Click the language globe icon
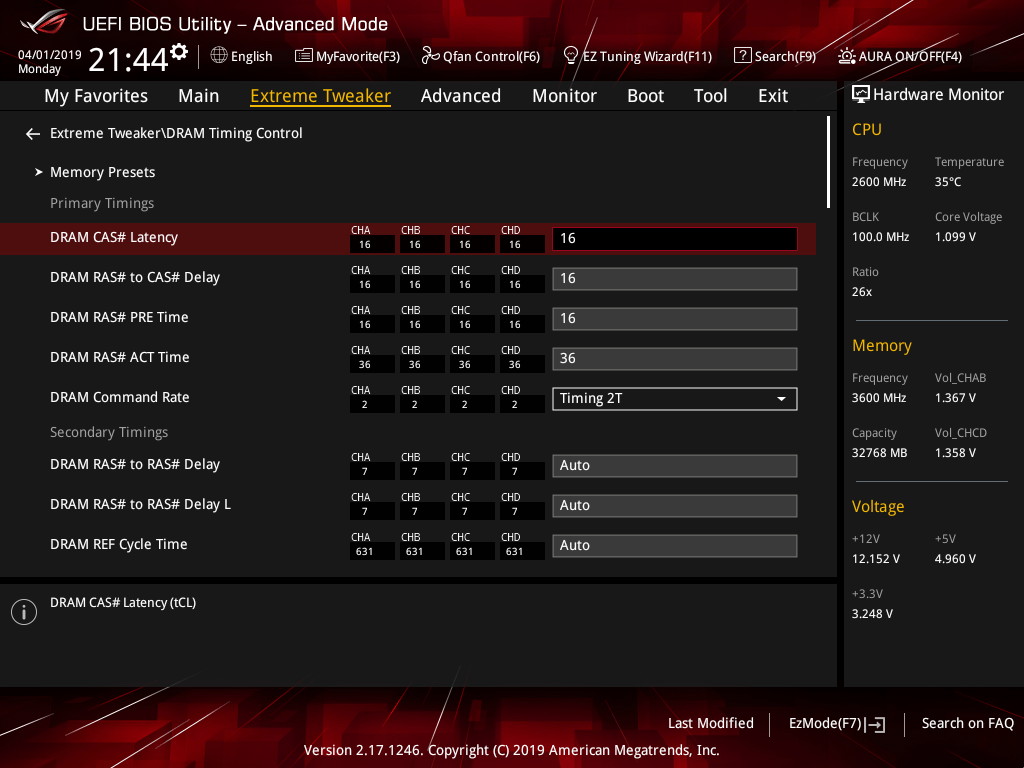Viewport: 1024px width, 768px height. pyautogui.click(x=219, y=56)
